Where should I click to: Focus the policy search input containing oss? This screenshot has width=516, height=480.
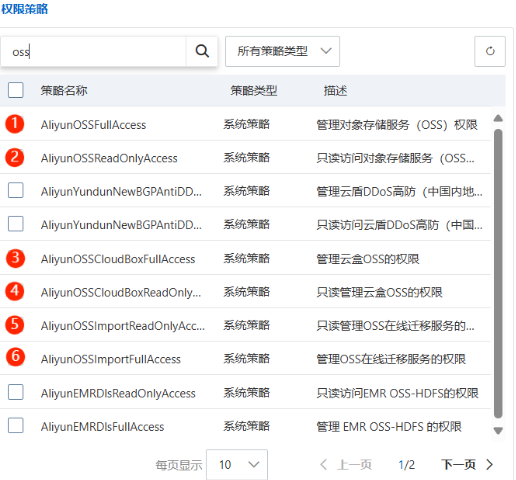(x=93, y=52)
